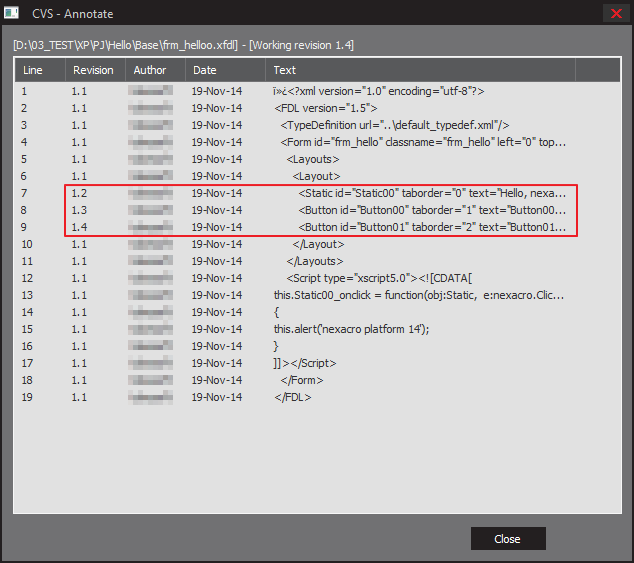Select line 7 Static00 revision 1.2 row

[x=432, y=193]
